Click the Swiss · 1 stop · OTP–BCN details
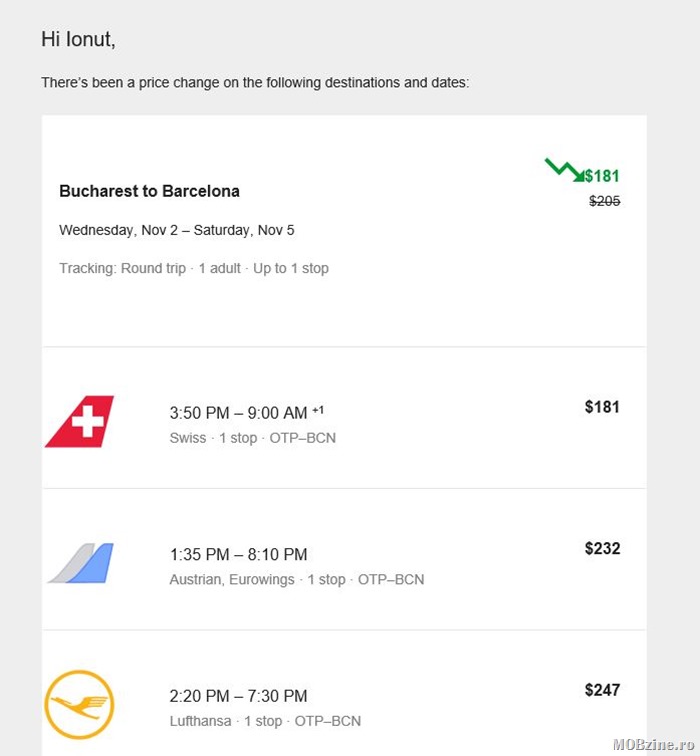The image size is (700, 756). [x=253, y=438]
